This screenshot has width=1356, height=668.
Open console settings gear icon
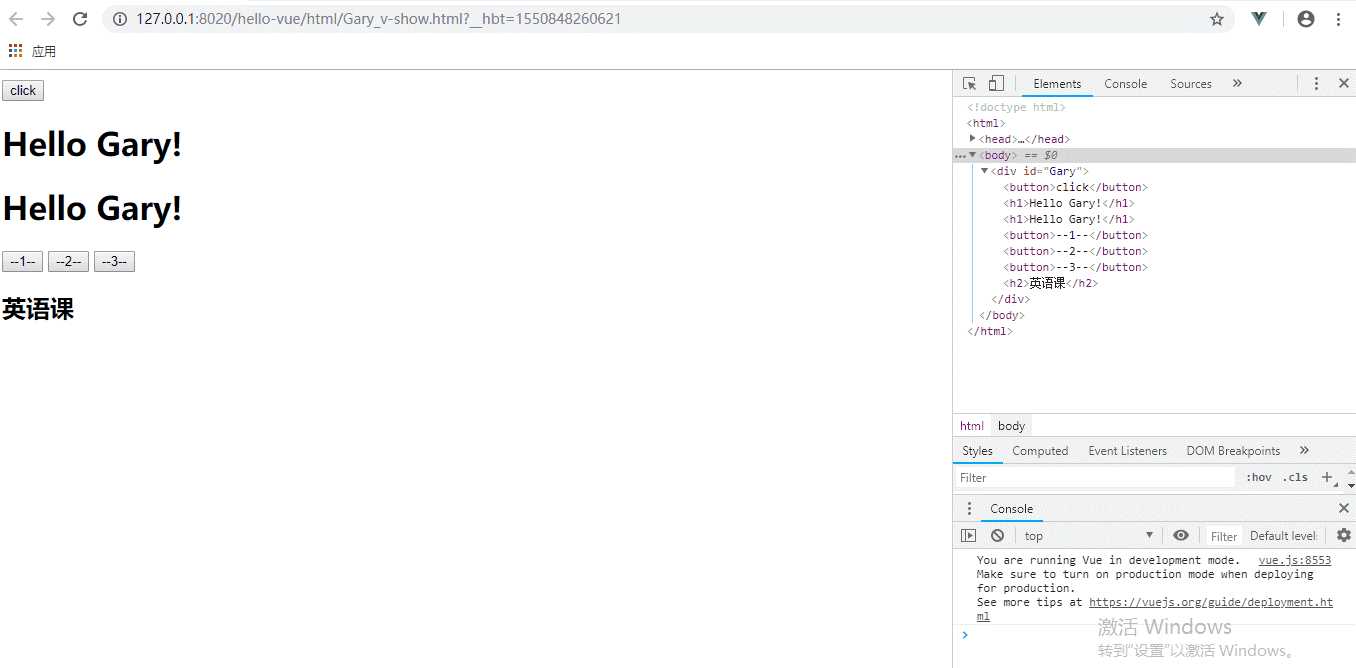coord(1343,536)
